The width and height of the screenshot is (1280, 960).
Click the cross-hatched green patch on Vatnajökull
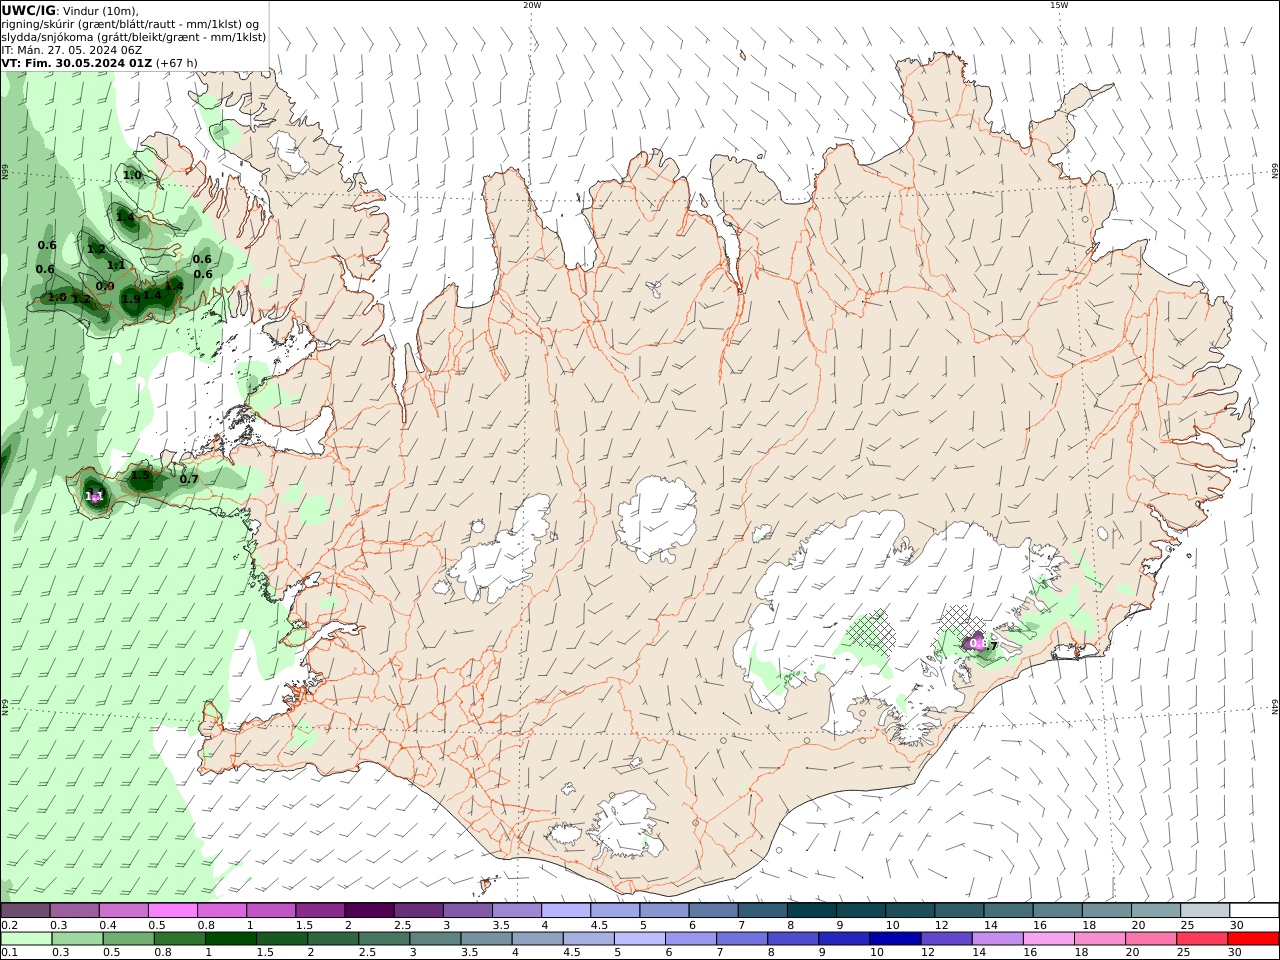click(x=870, y=631)
